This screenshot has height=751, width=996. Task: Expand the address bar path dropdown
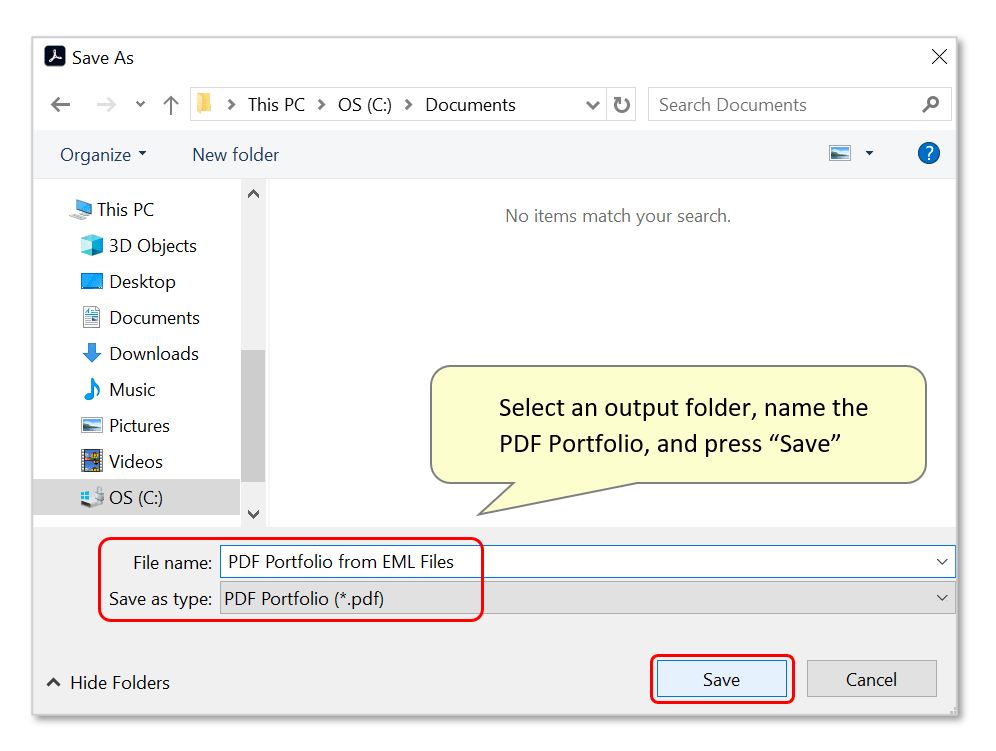click(x=593, y=105)
